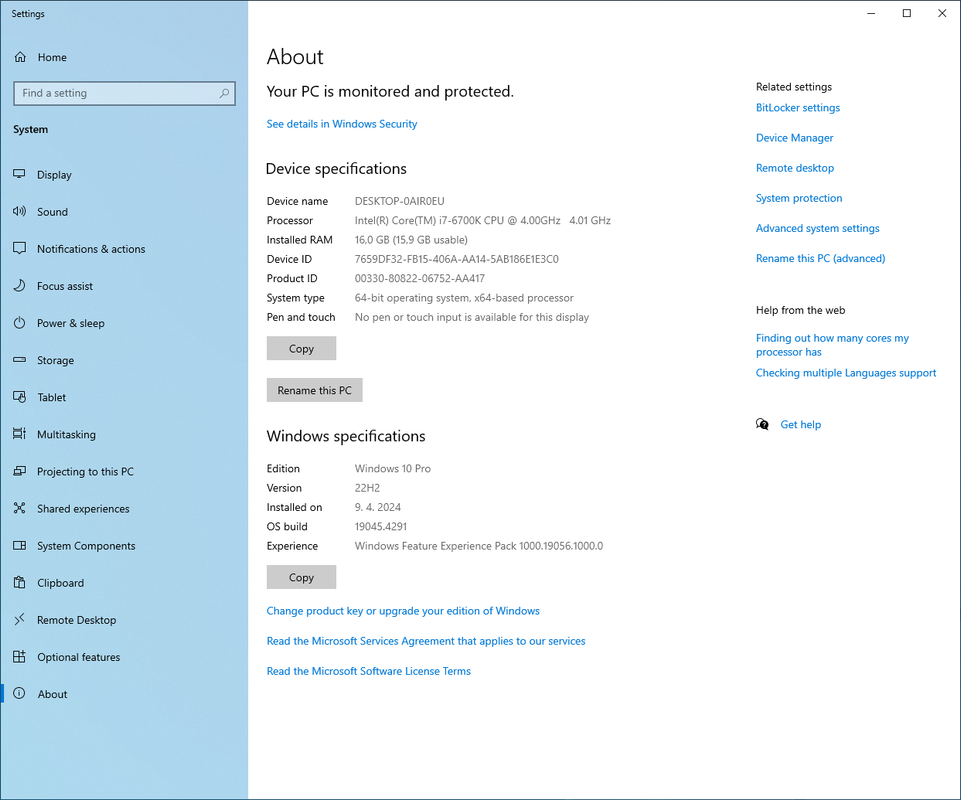
Task: Open System protection link
Action: point(799,198)
